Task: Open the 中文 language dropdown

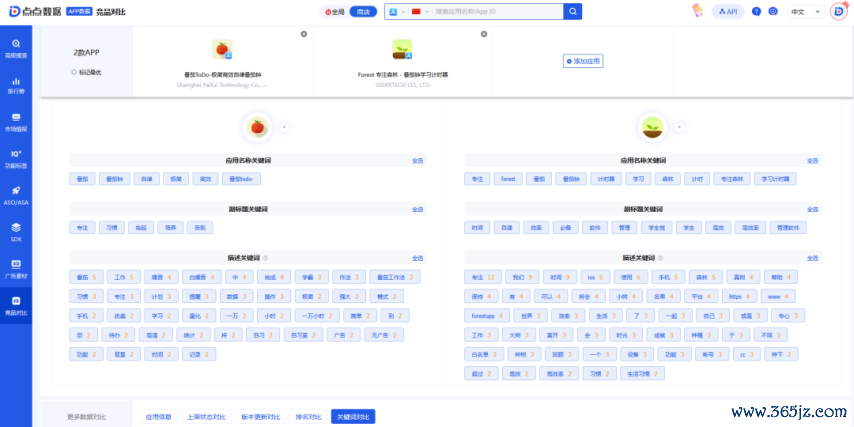Action: [x=803, y=12]
